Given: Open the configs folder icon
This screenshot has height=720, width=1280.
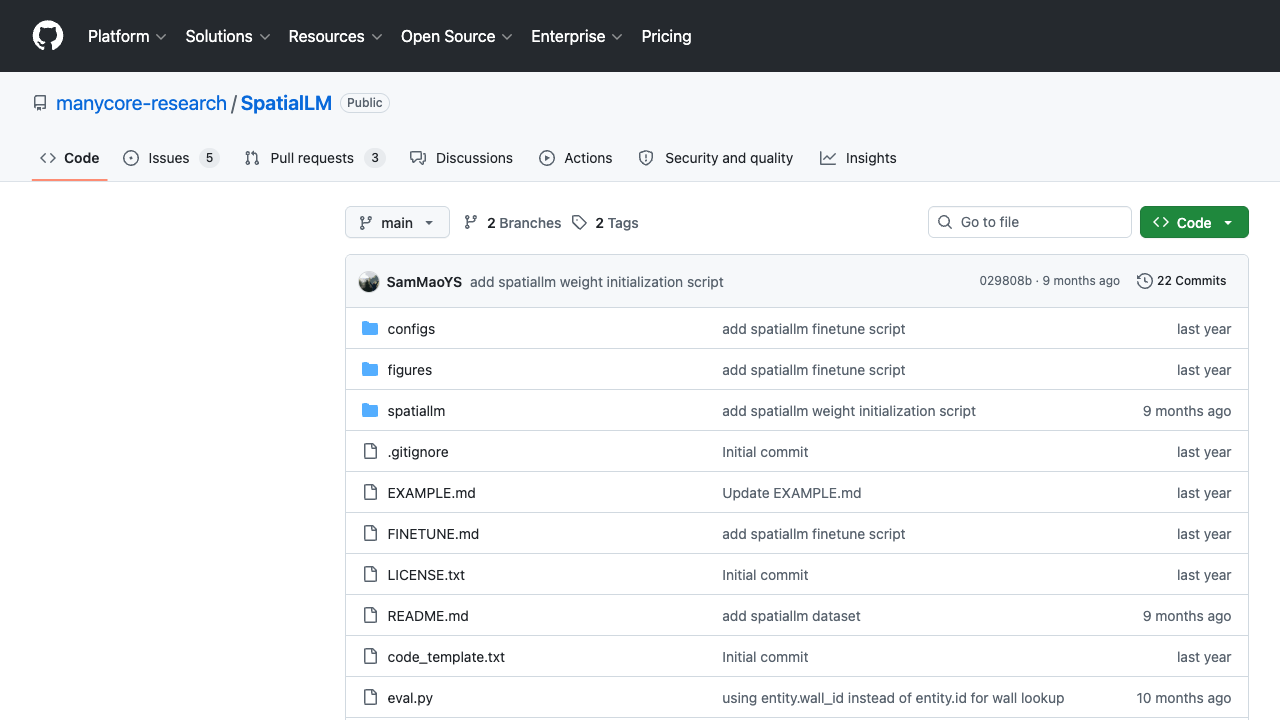Looking at the screenshot, I should point(370,329).
